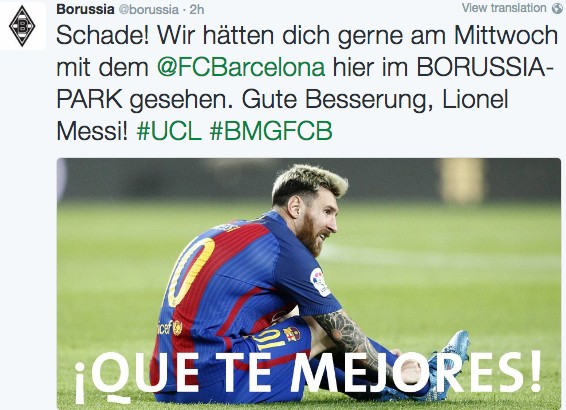Select the #UCL hashtag

(169, 131)
